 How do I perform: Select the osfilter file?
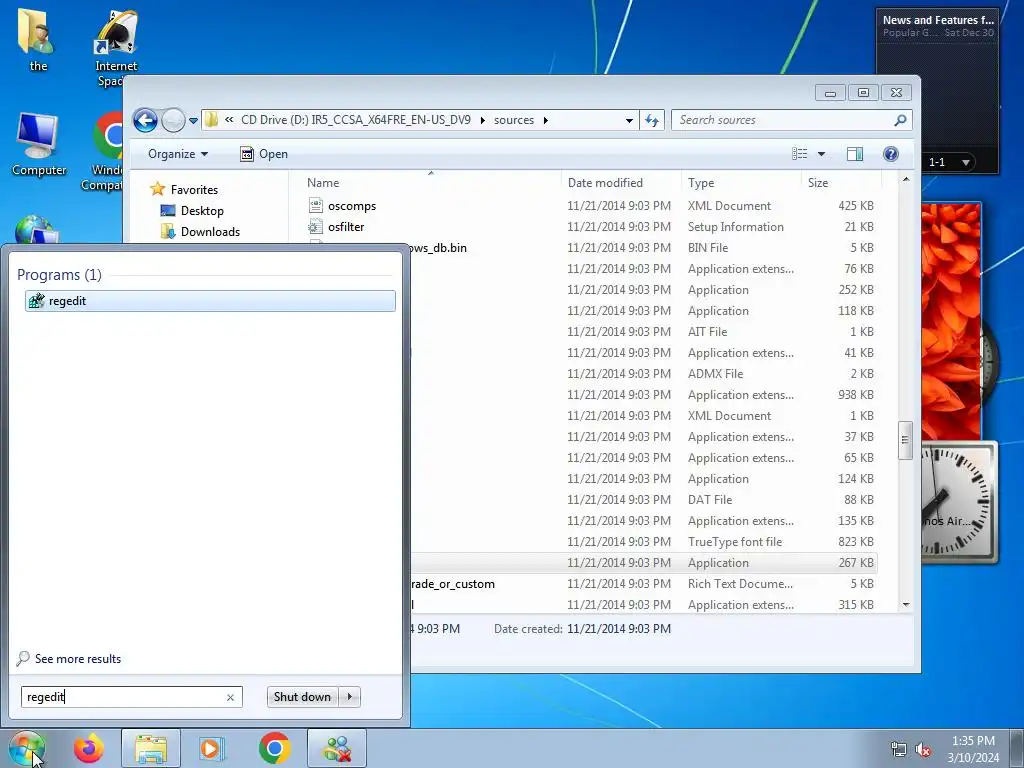345,227
